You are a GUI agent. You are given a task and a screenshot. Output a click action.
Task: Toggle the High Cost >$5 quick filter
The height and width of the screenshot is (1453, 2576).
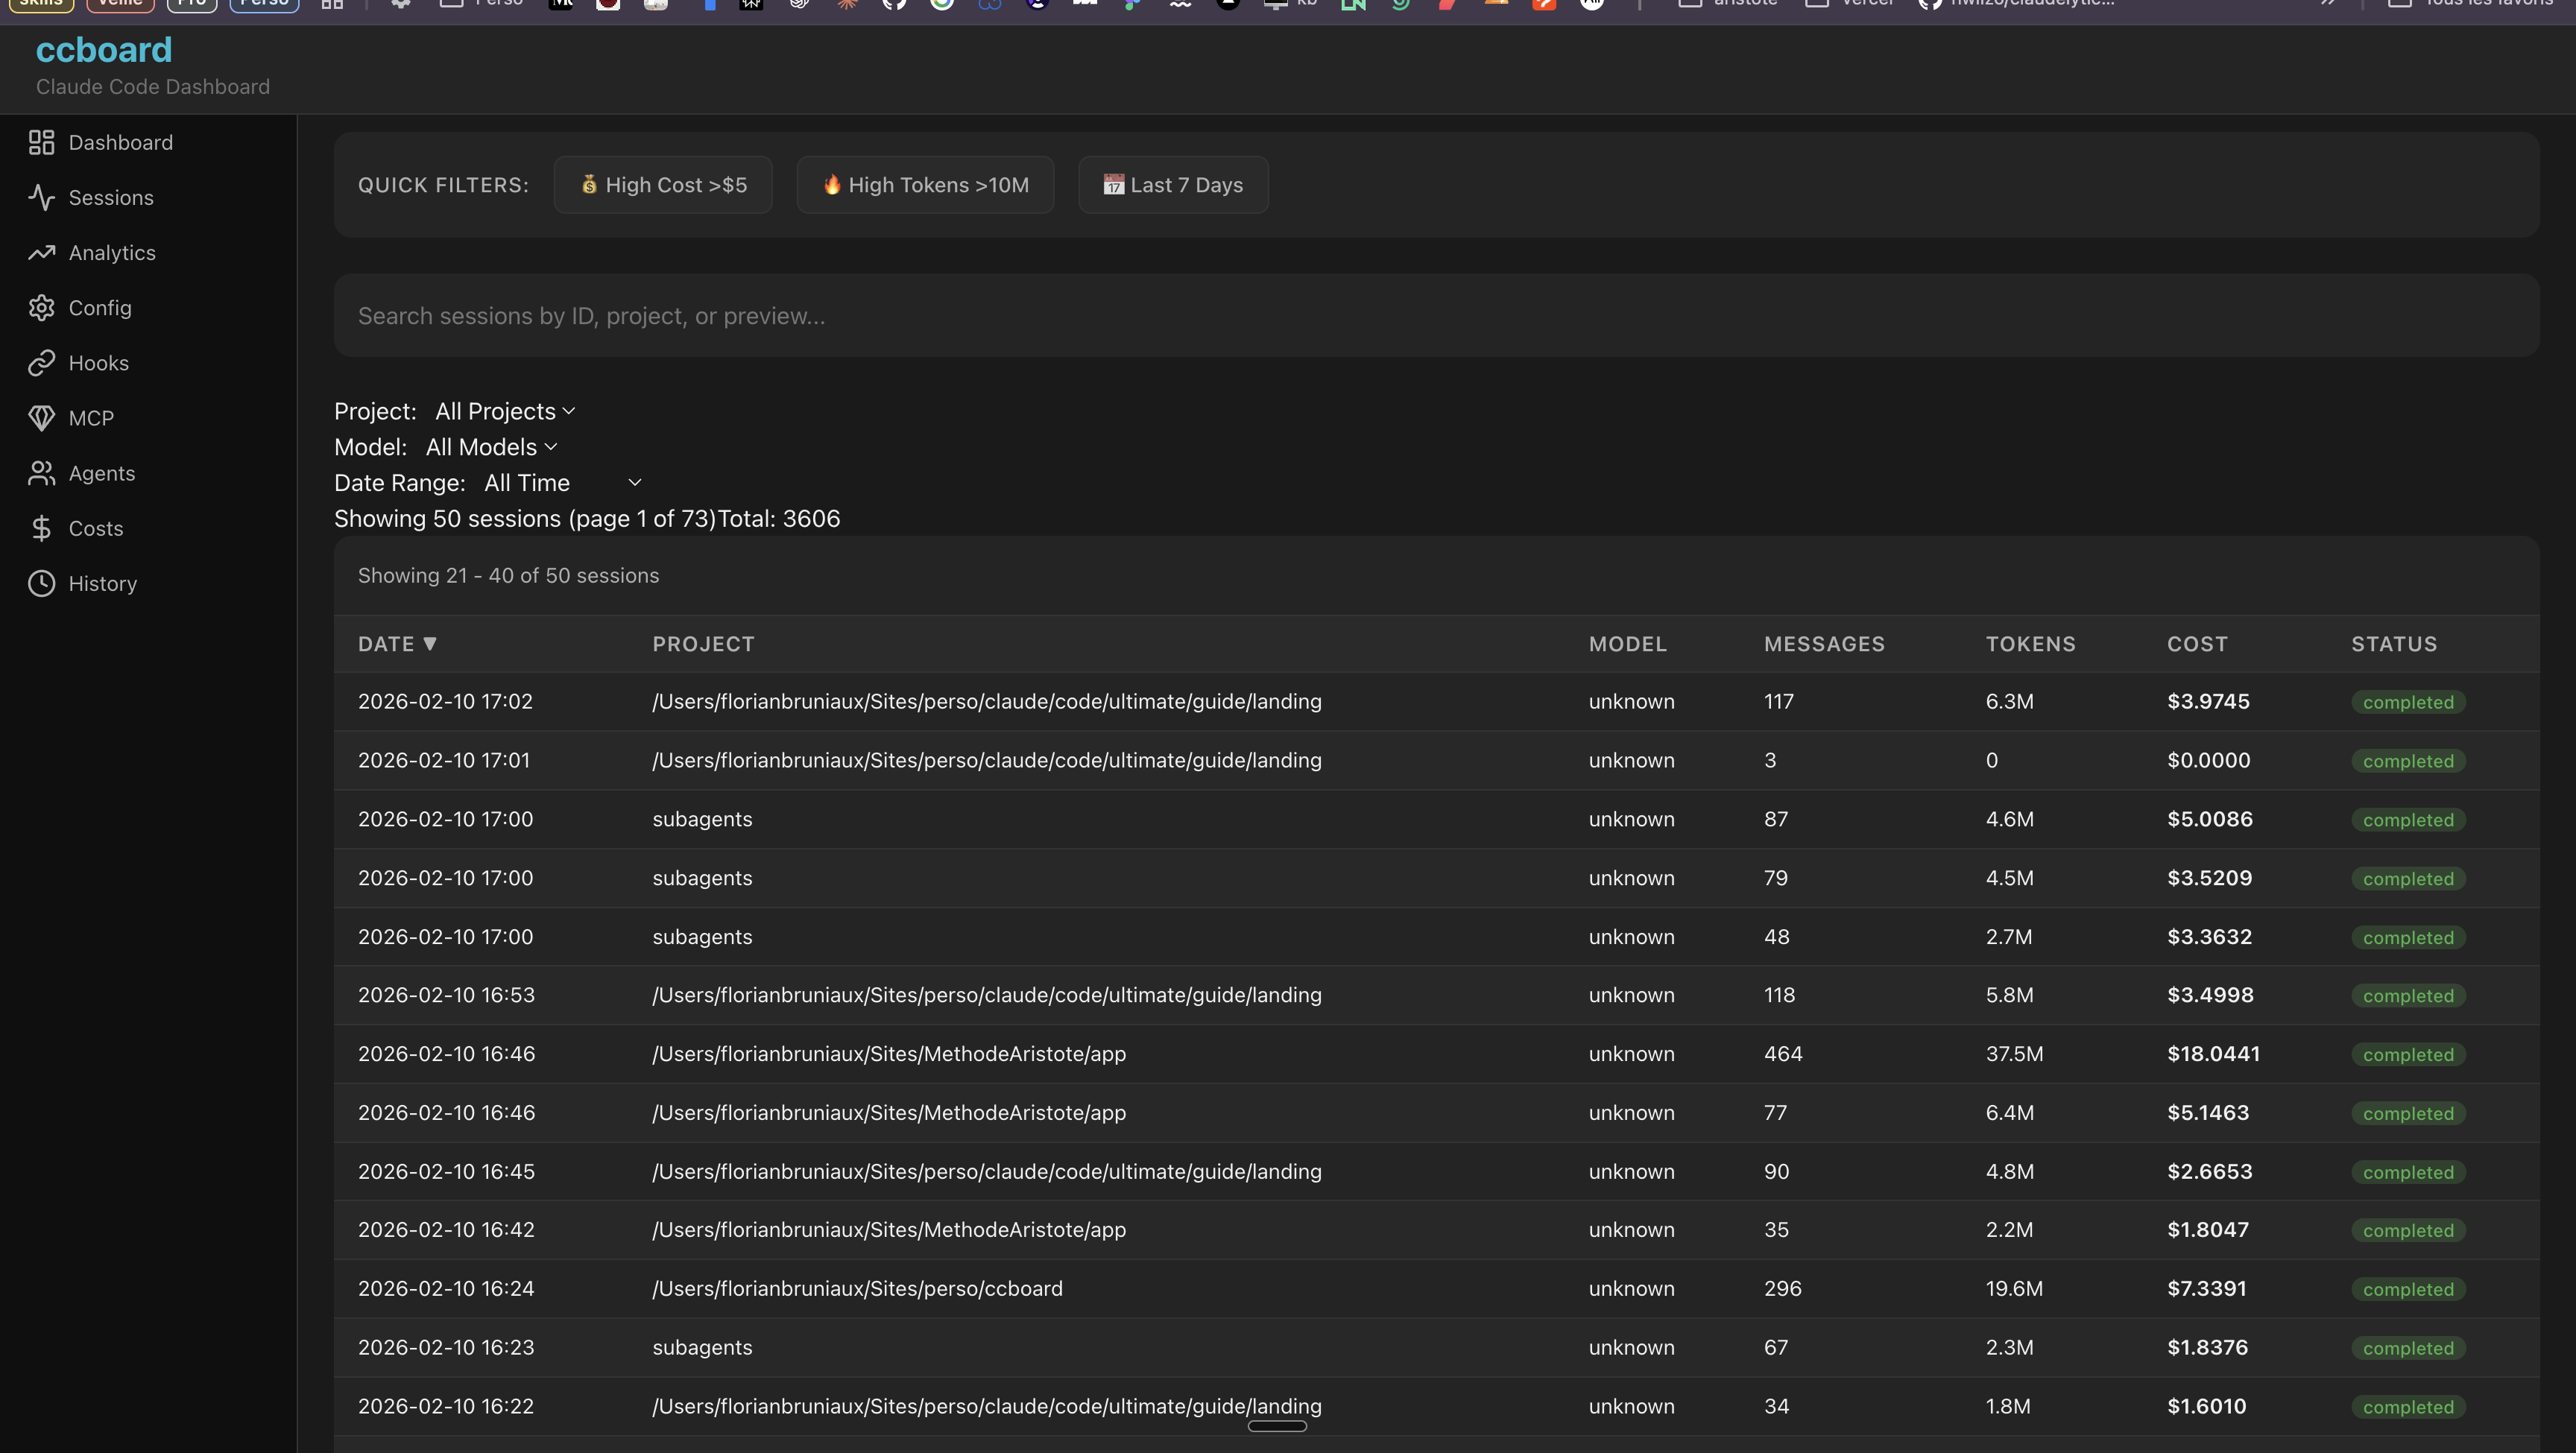pos(662,184)
